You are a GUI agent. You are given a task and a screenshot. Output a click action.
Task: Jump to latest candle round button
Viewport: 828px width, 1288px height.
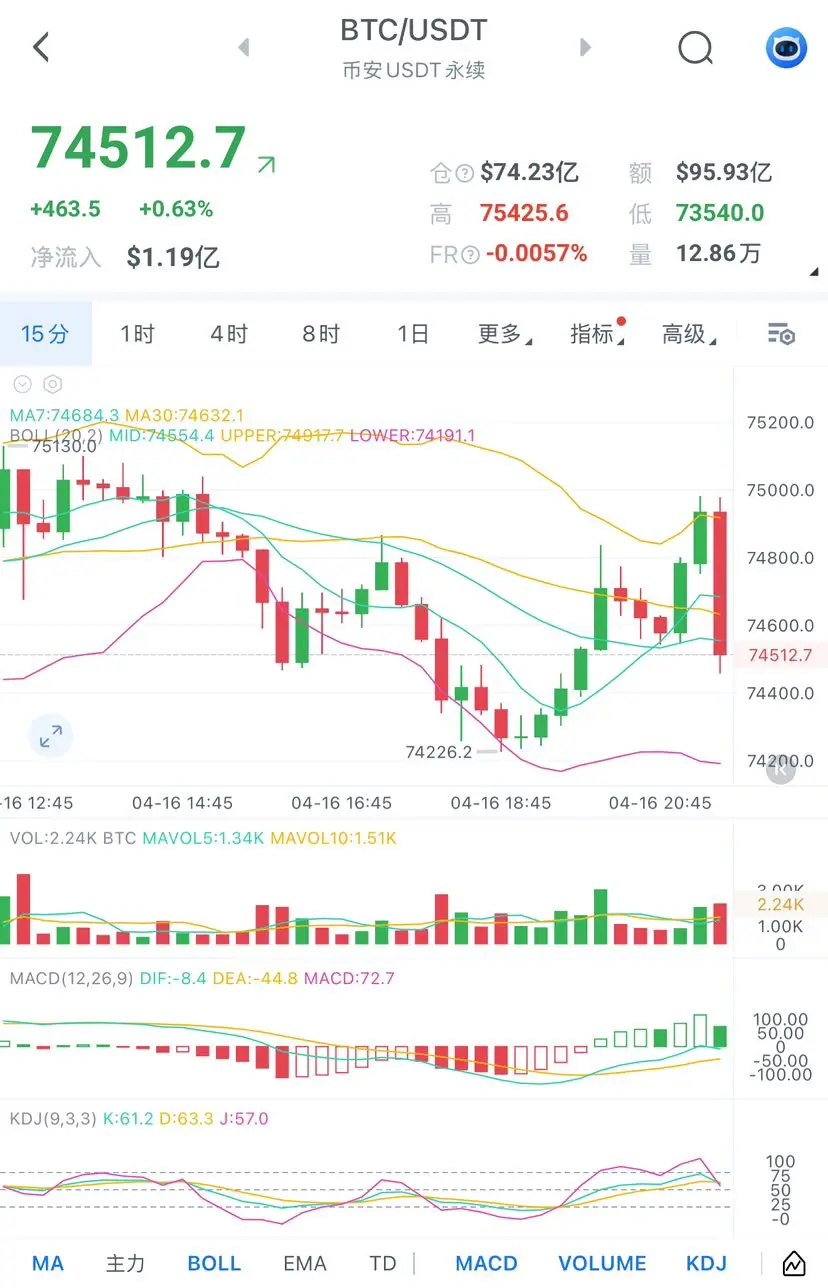point(781,769)
